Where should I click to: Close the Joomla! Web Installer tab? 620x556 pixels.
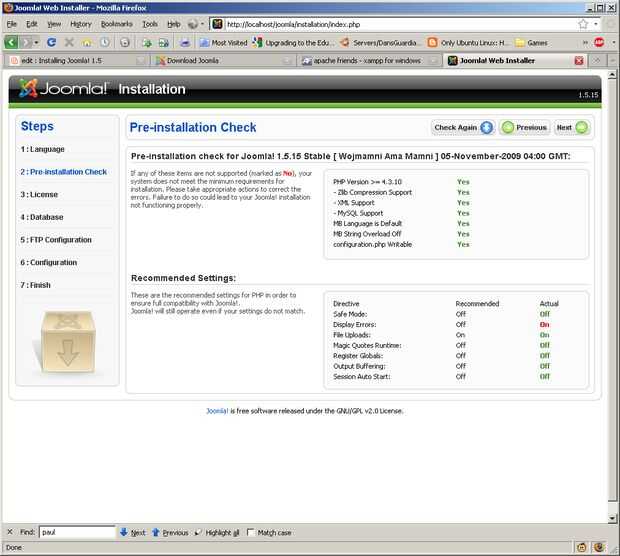click(579, 61)
